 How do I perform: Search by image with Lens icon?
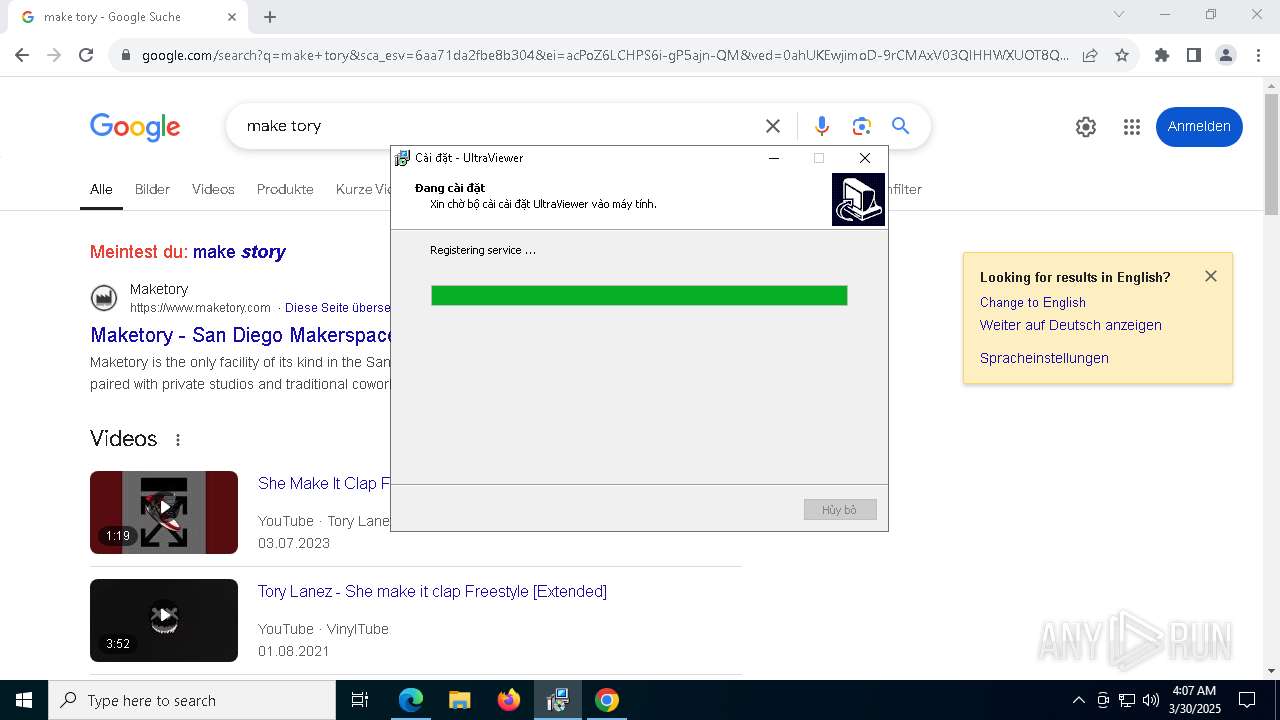tap(862, 126)
